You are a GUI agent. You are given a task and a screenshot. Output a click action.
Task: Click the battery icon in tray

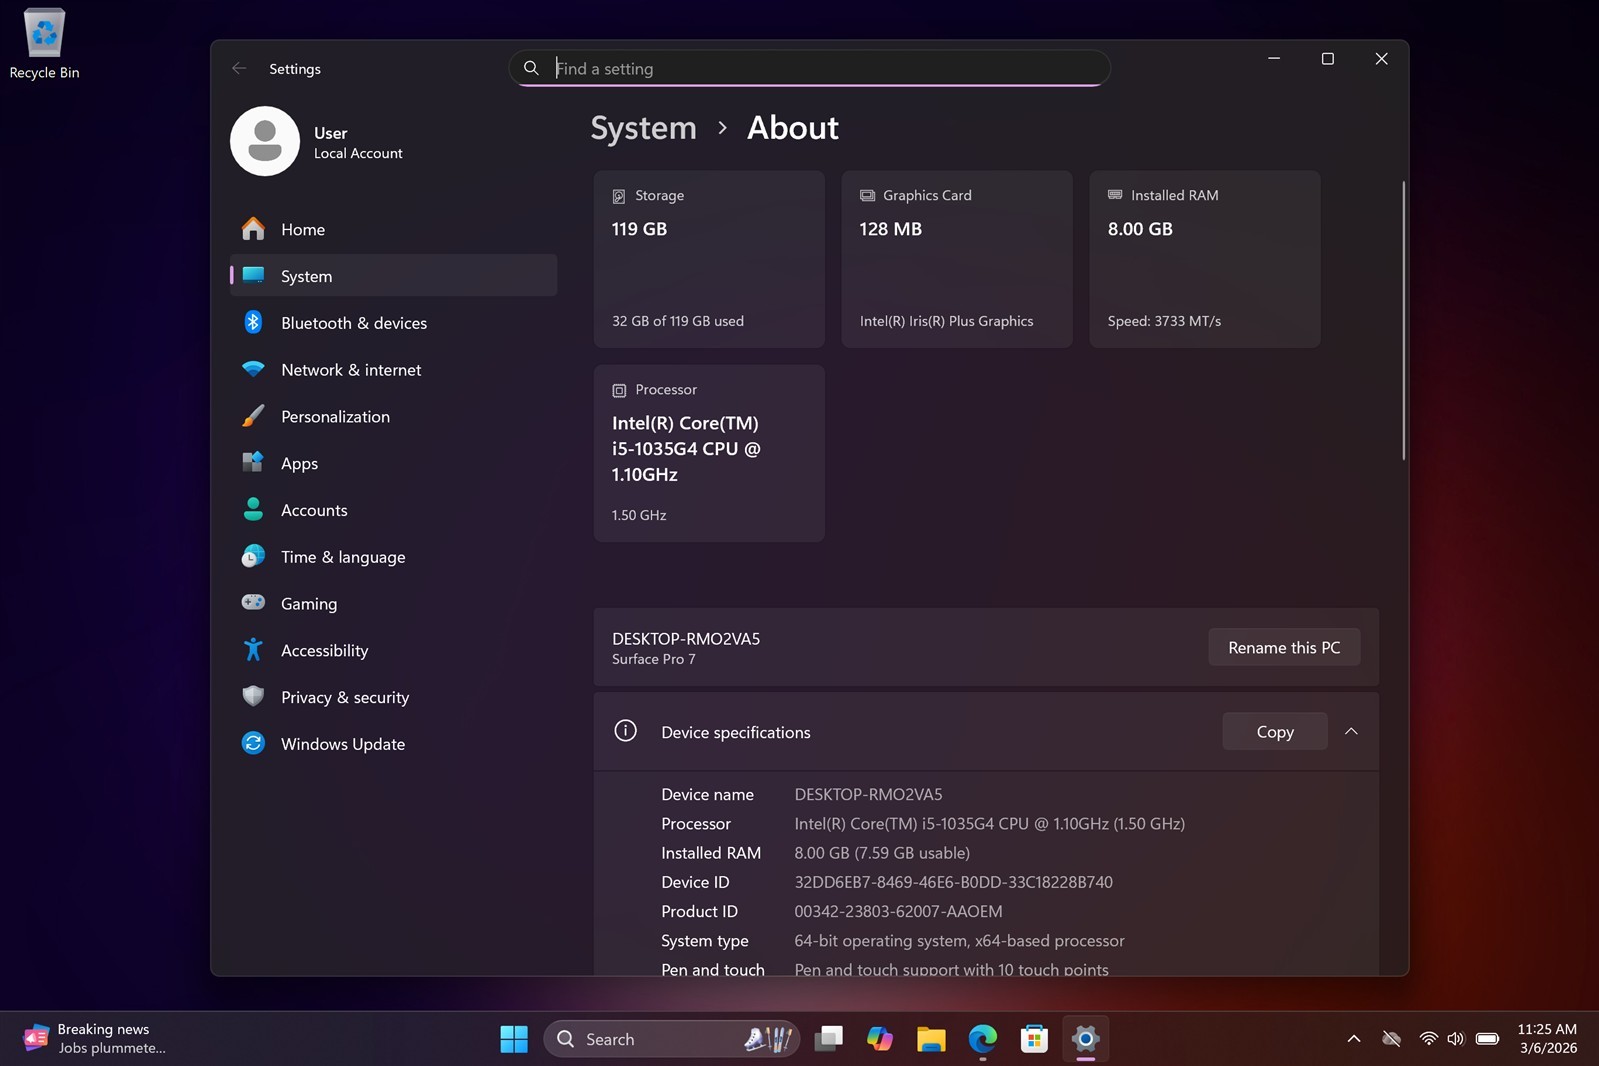point(1487,1039)
